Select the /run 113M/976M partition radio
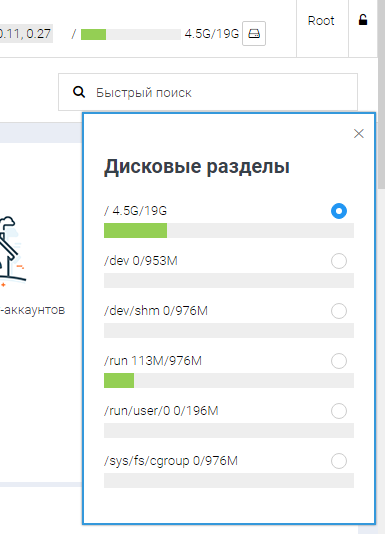This screenshot has height=534, width=385. coord(339,361)
